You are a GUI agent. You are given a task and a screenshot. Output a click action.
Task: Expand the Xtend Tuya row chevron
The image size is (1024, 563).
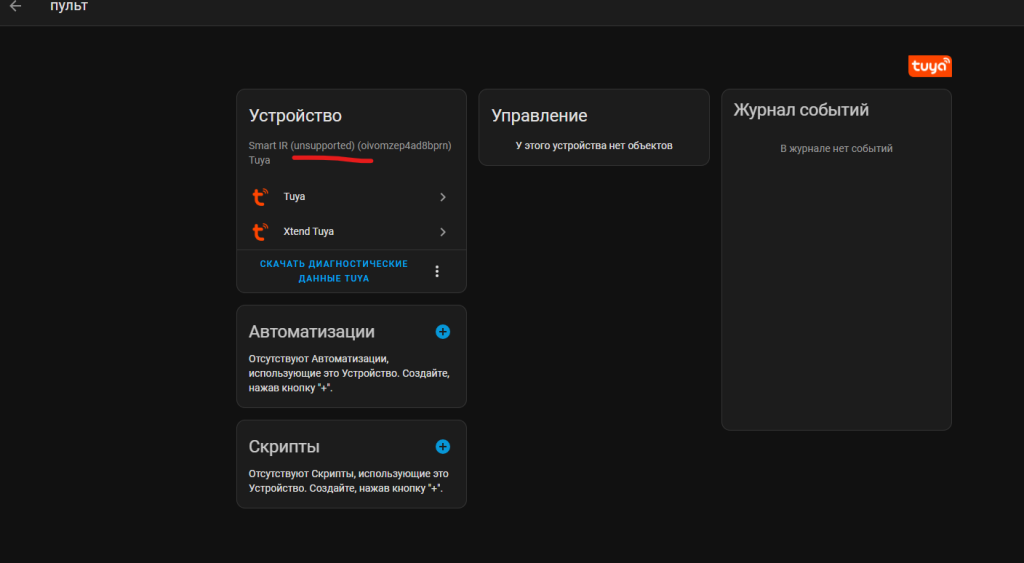443,232
